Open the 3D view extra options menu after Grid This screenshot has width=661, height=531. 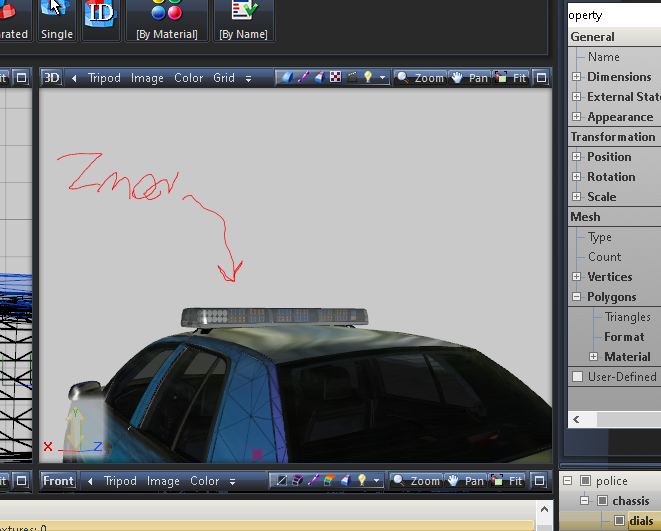pos(248,78)
